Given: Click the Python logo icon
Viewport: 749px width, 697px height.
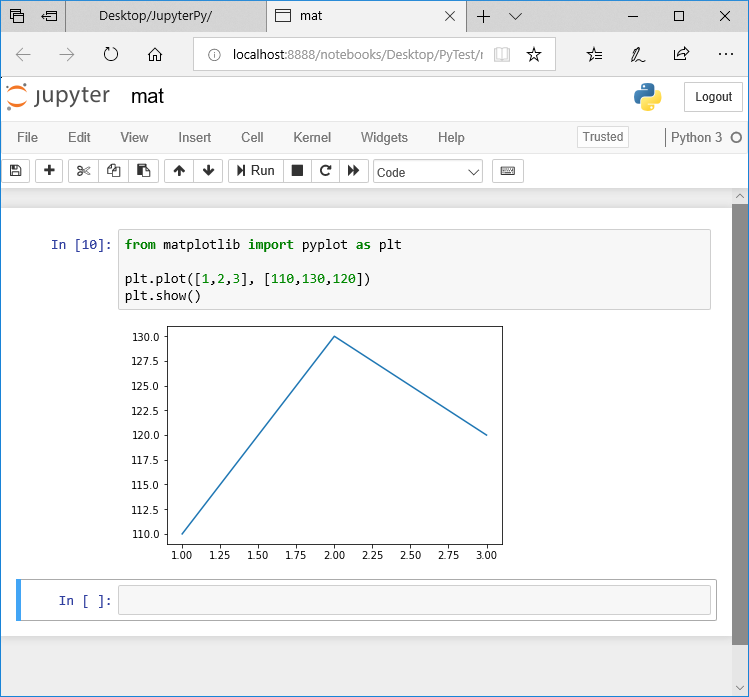Looking at the screenshot, I should click(x=647, y=97).
